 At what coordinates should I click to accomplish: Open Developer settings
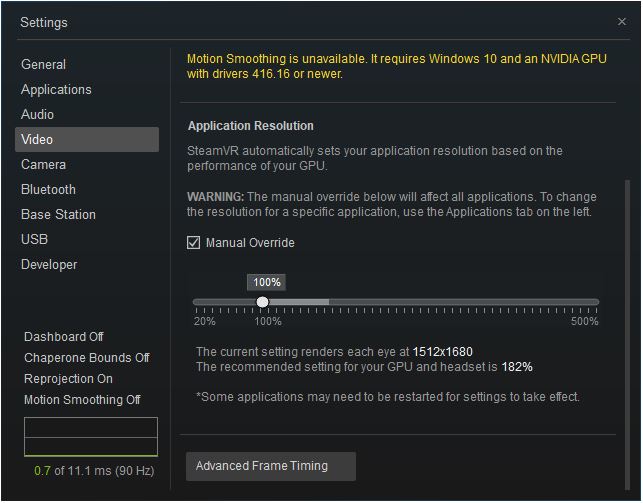[49, 264]
